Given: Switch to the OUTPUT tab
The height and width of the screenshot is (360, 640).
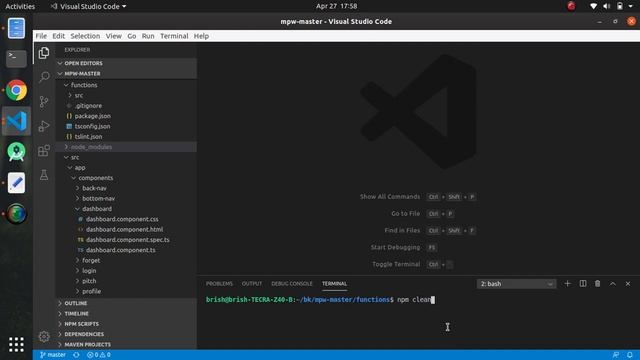Looking at the screenshot, I should (252, 284).
